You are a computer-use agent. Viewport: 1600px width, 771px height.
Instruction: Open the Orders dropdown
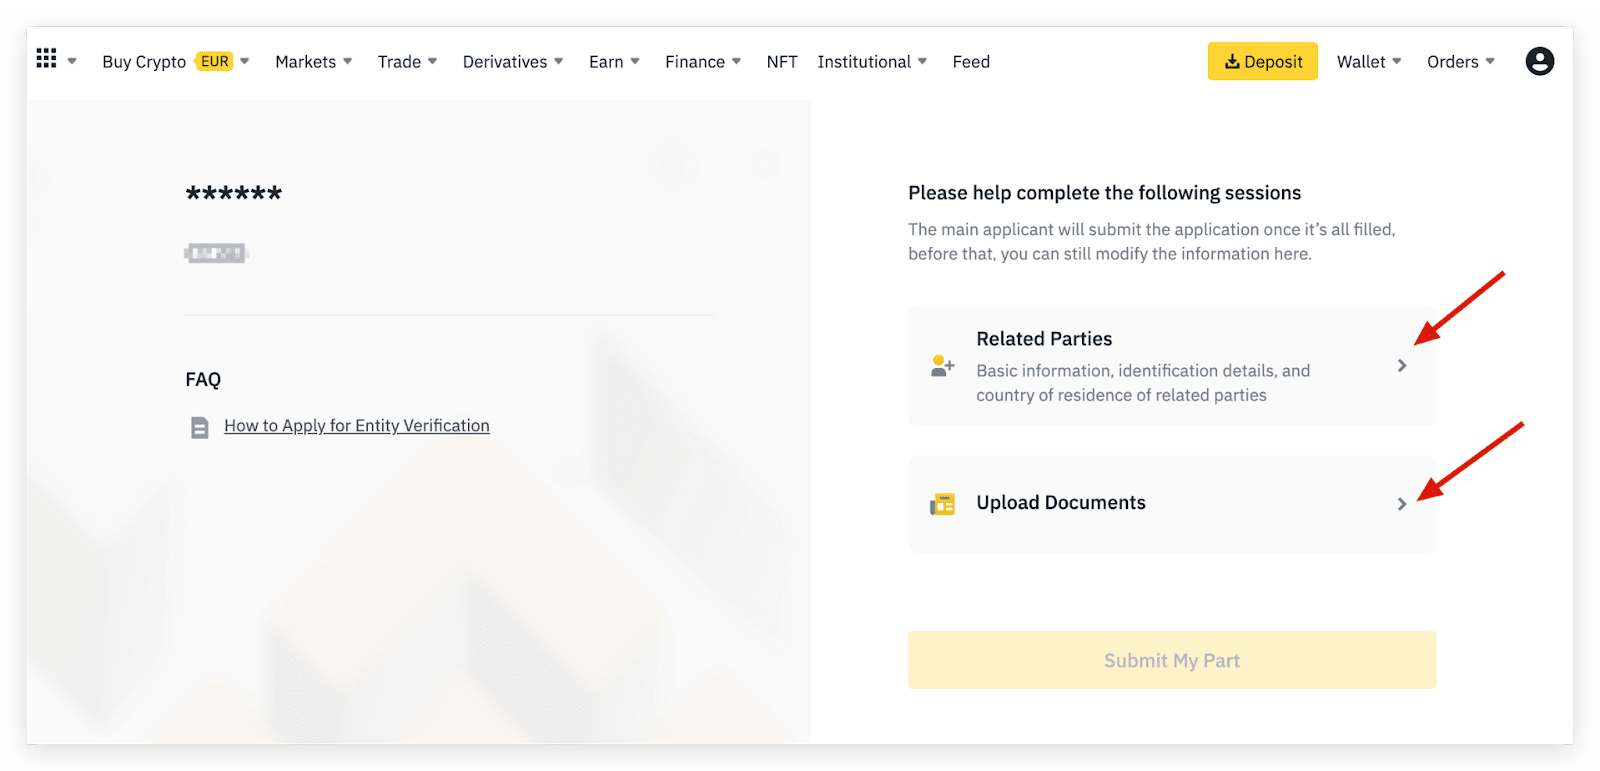coord(1460,62)
